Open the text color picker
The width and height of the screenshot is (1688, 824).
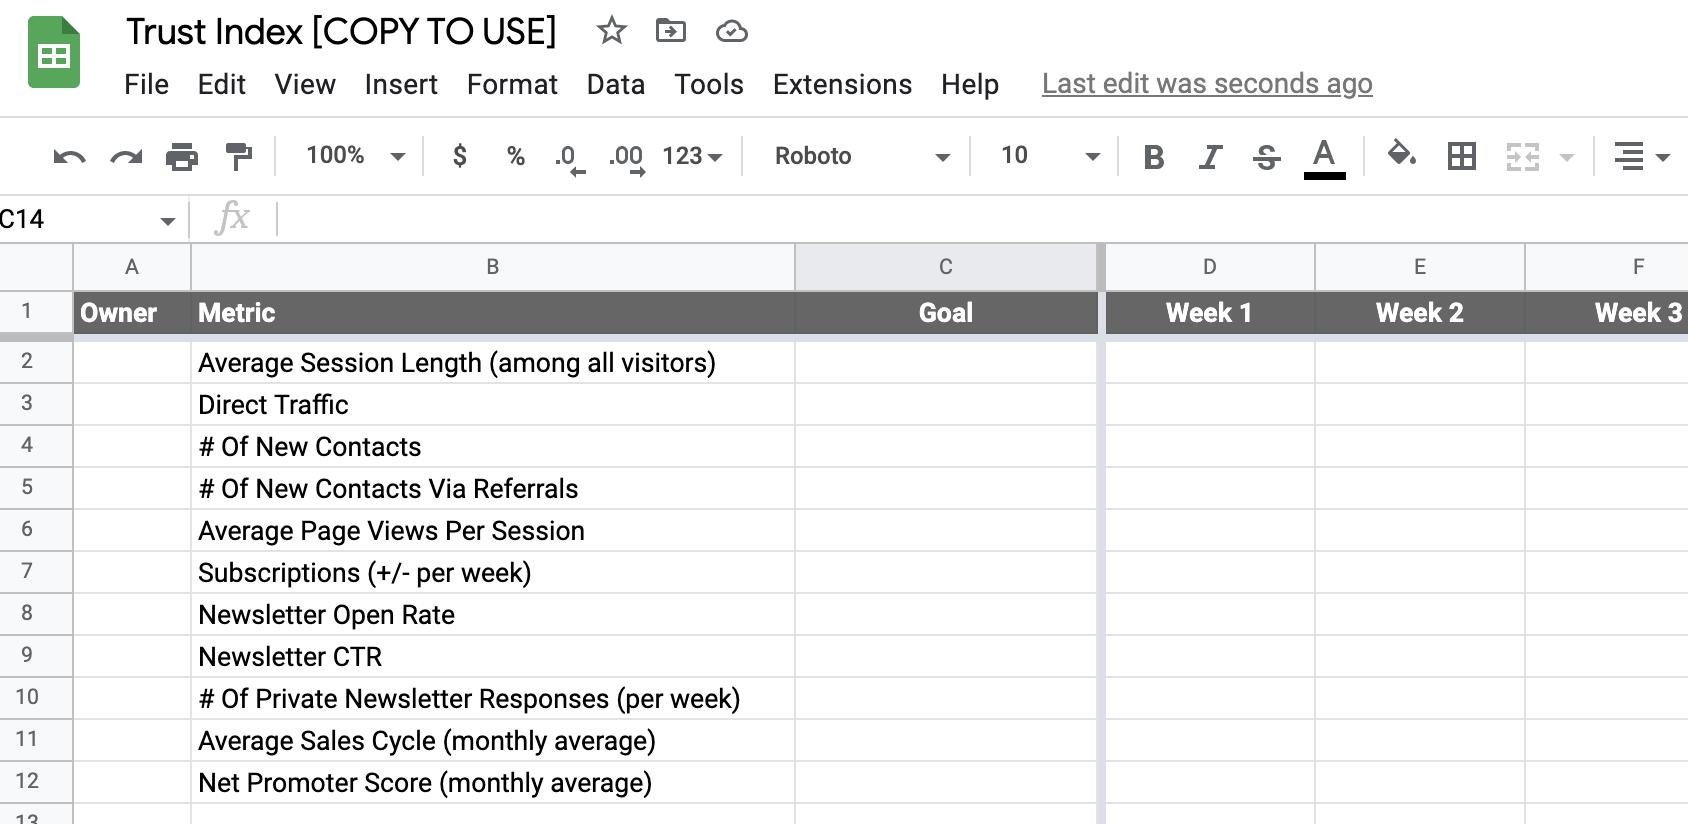click(x=1324, y=157)
